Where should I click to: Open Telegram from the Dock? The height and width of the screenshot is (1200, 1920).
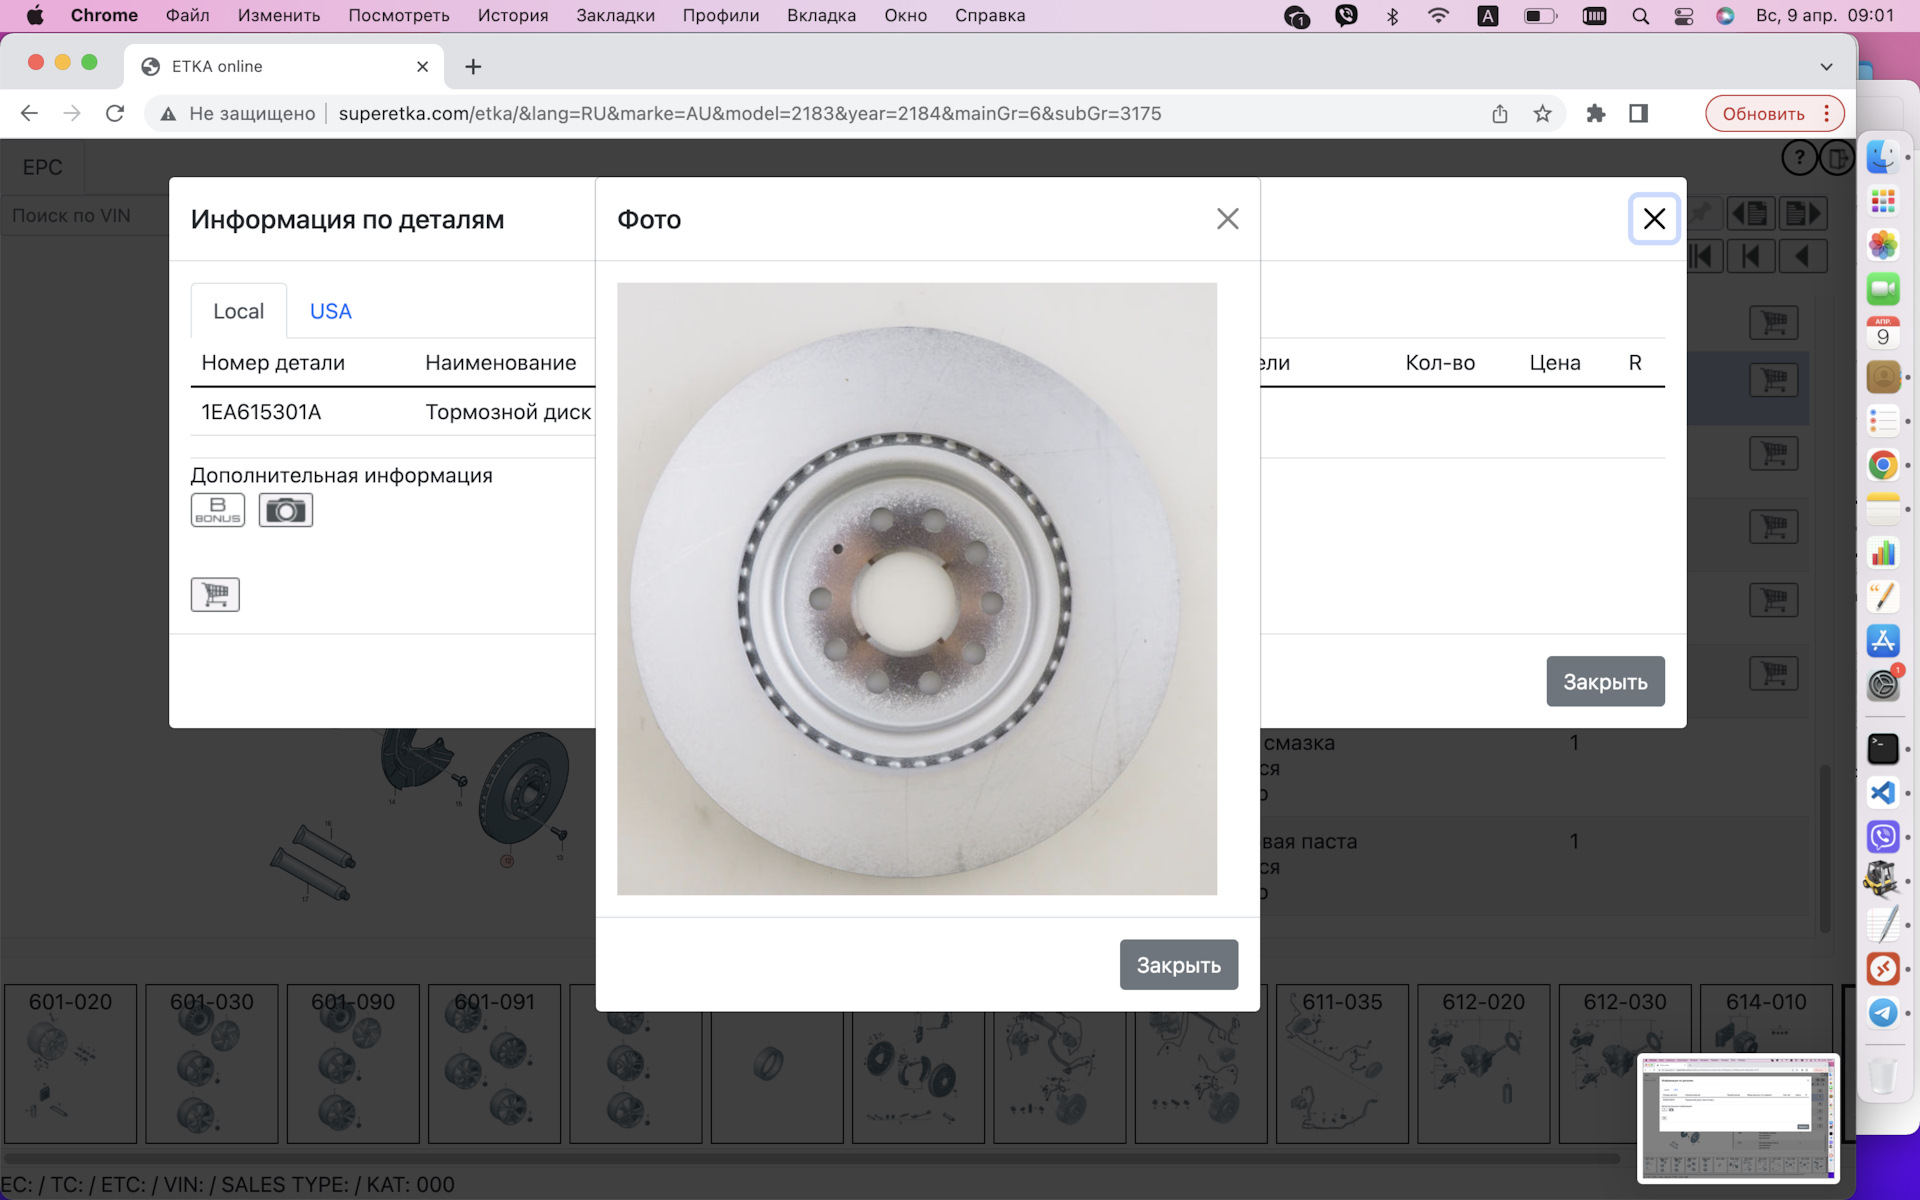(x=1882, y=1012)
